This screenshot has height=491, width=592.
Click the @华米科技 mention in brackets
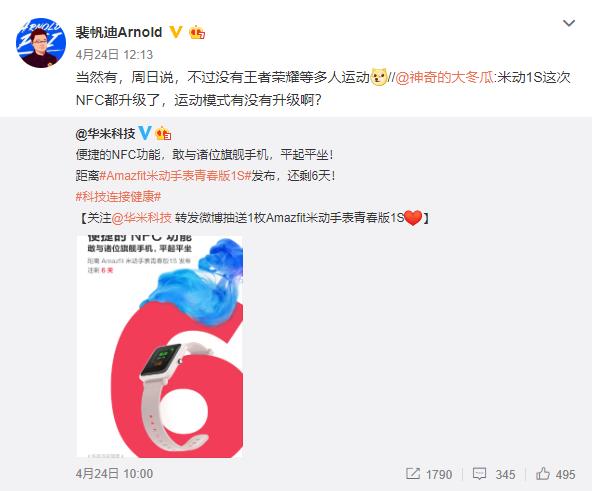[142, 218]
